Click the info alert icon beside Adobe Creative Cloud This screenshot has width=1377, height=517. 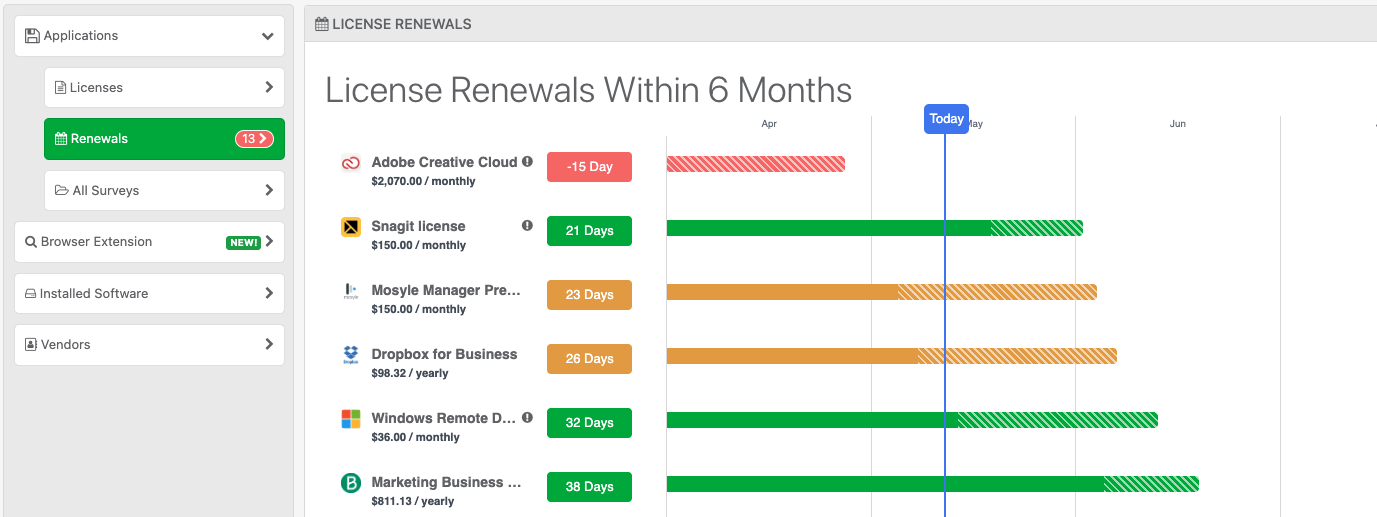[527, 161]
